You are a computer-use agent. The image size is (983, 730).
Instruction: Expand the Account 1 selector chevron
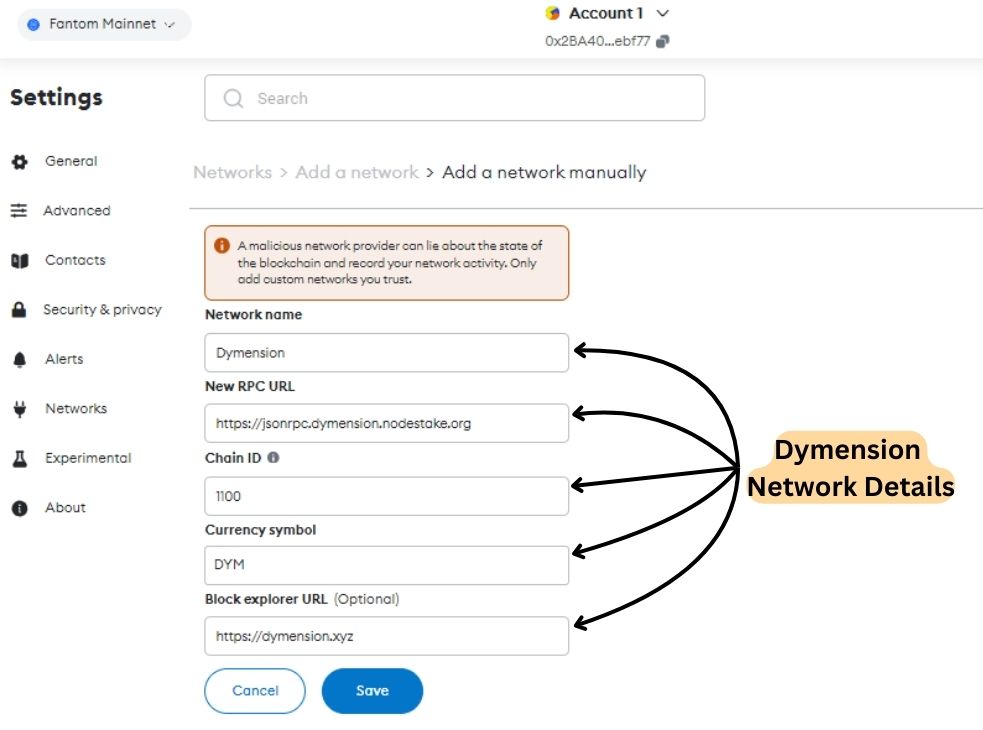(x=663, y=13)
